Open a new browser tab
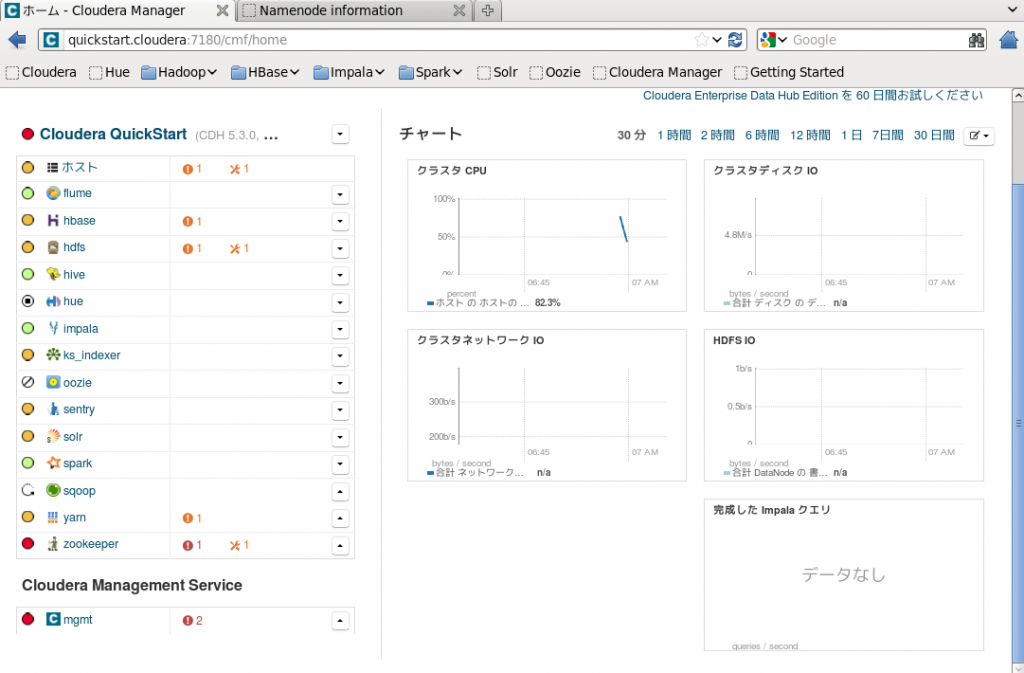This screenshot has width=1024, height=673. click(x=488, y=10)
